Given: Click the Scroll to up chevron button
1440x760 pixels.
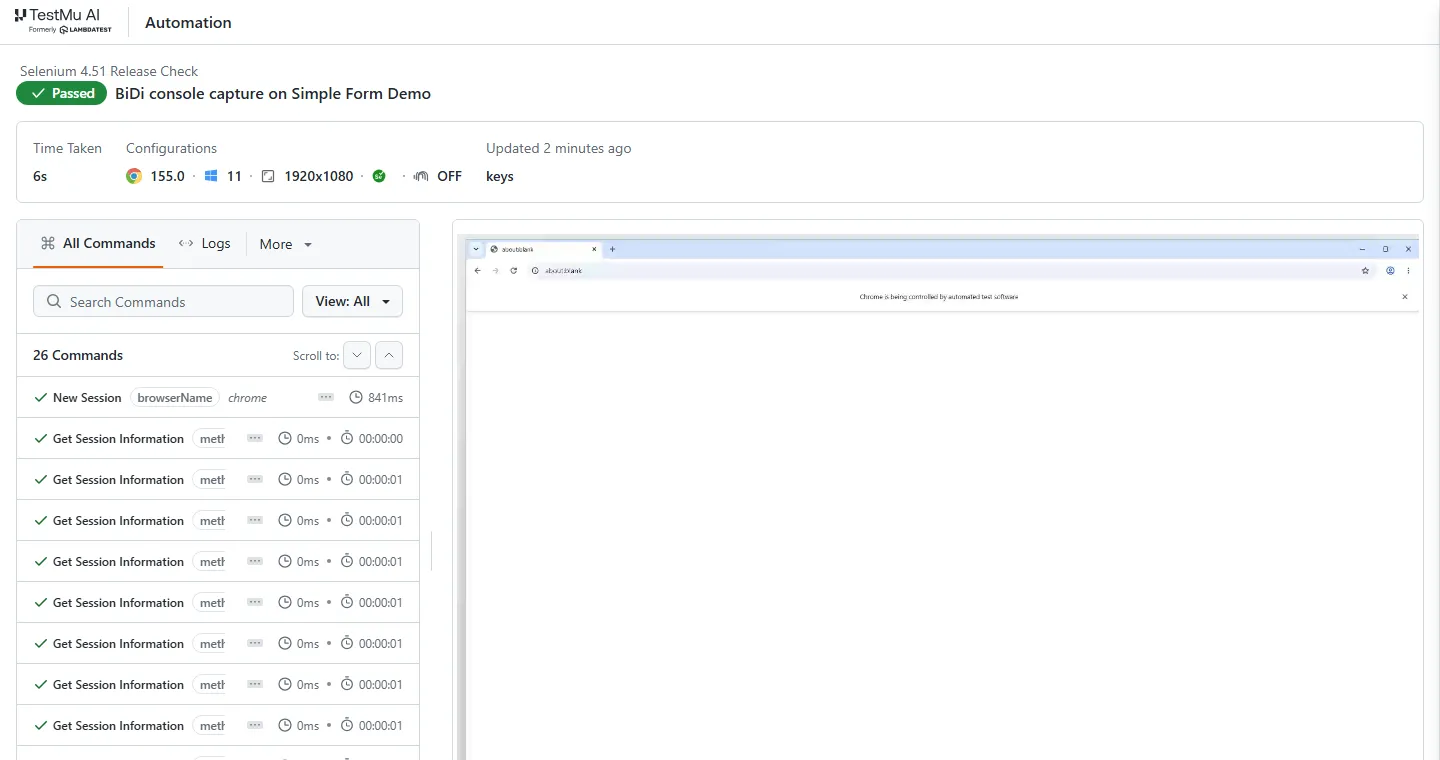Looking at the screenshot, I should tap(389, 355).
